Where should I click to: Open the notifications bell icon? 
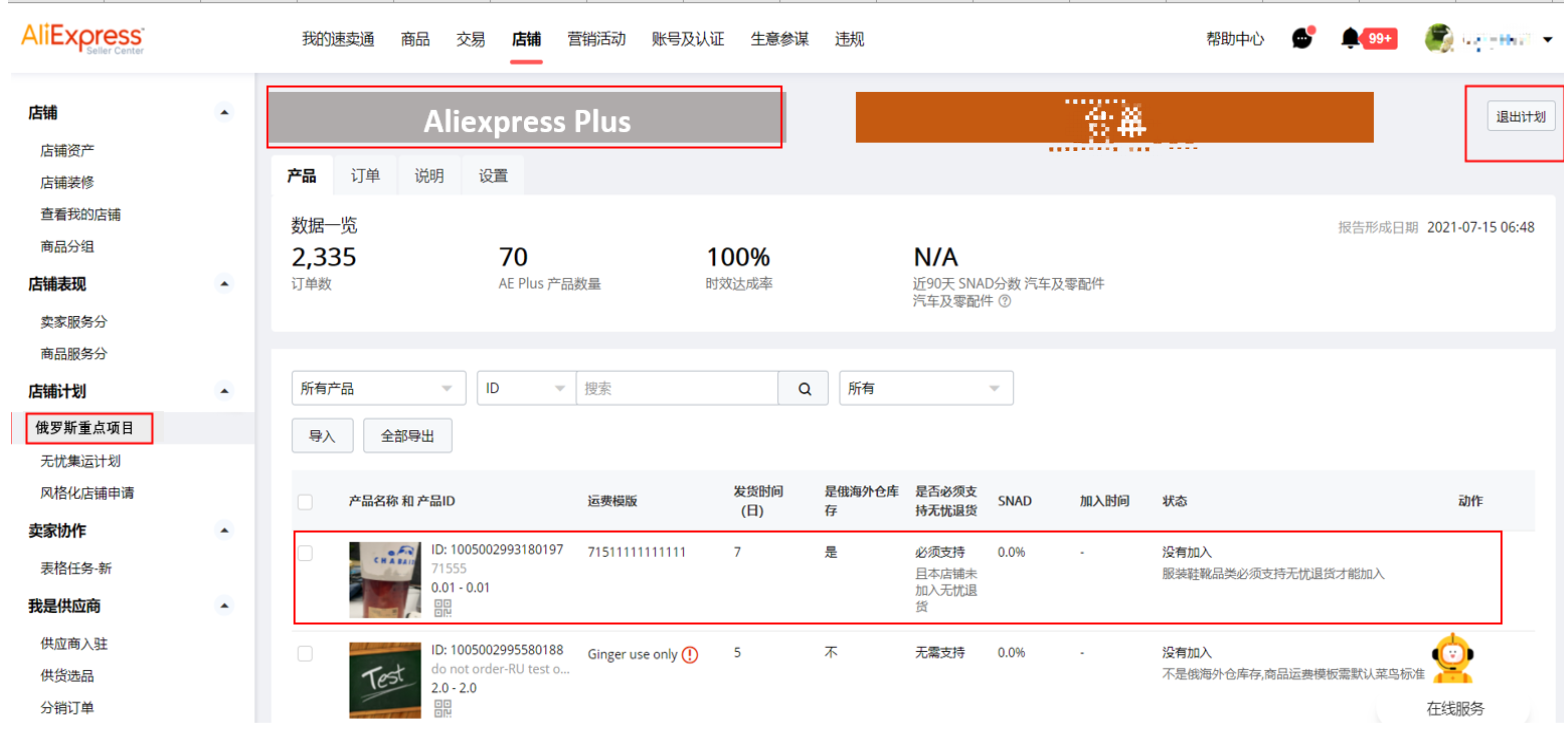(1351, 38)
